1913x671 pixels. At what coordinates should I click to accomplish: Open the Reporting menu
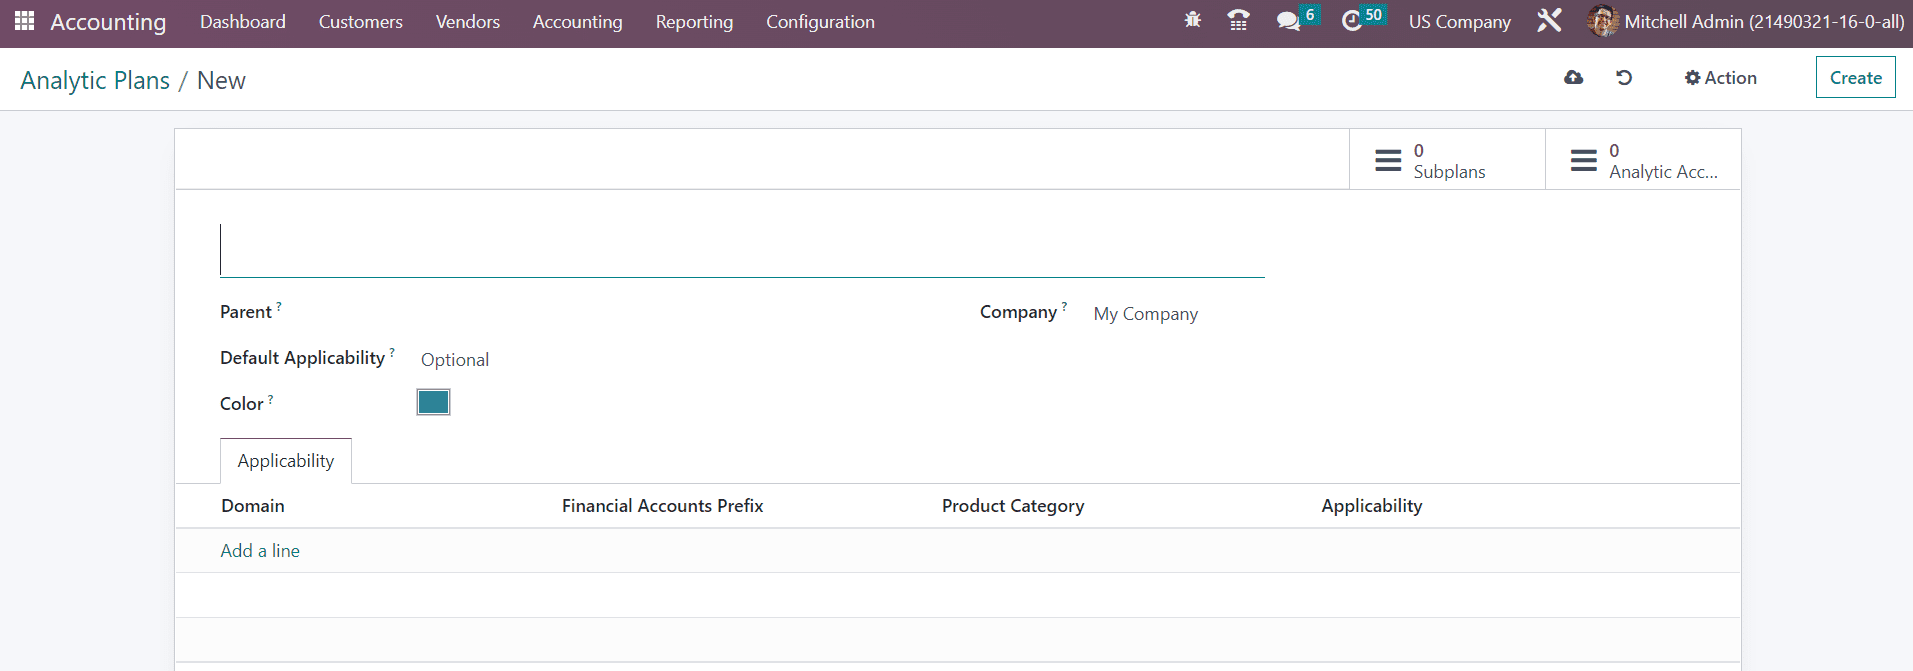694,22
